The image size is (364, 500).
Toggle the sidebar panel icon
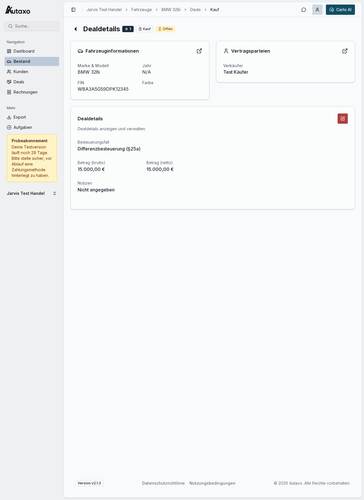click(x=74, y=10)
